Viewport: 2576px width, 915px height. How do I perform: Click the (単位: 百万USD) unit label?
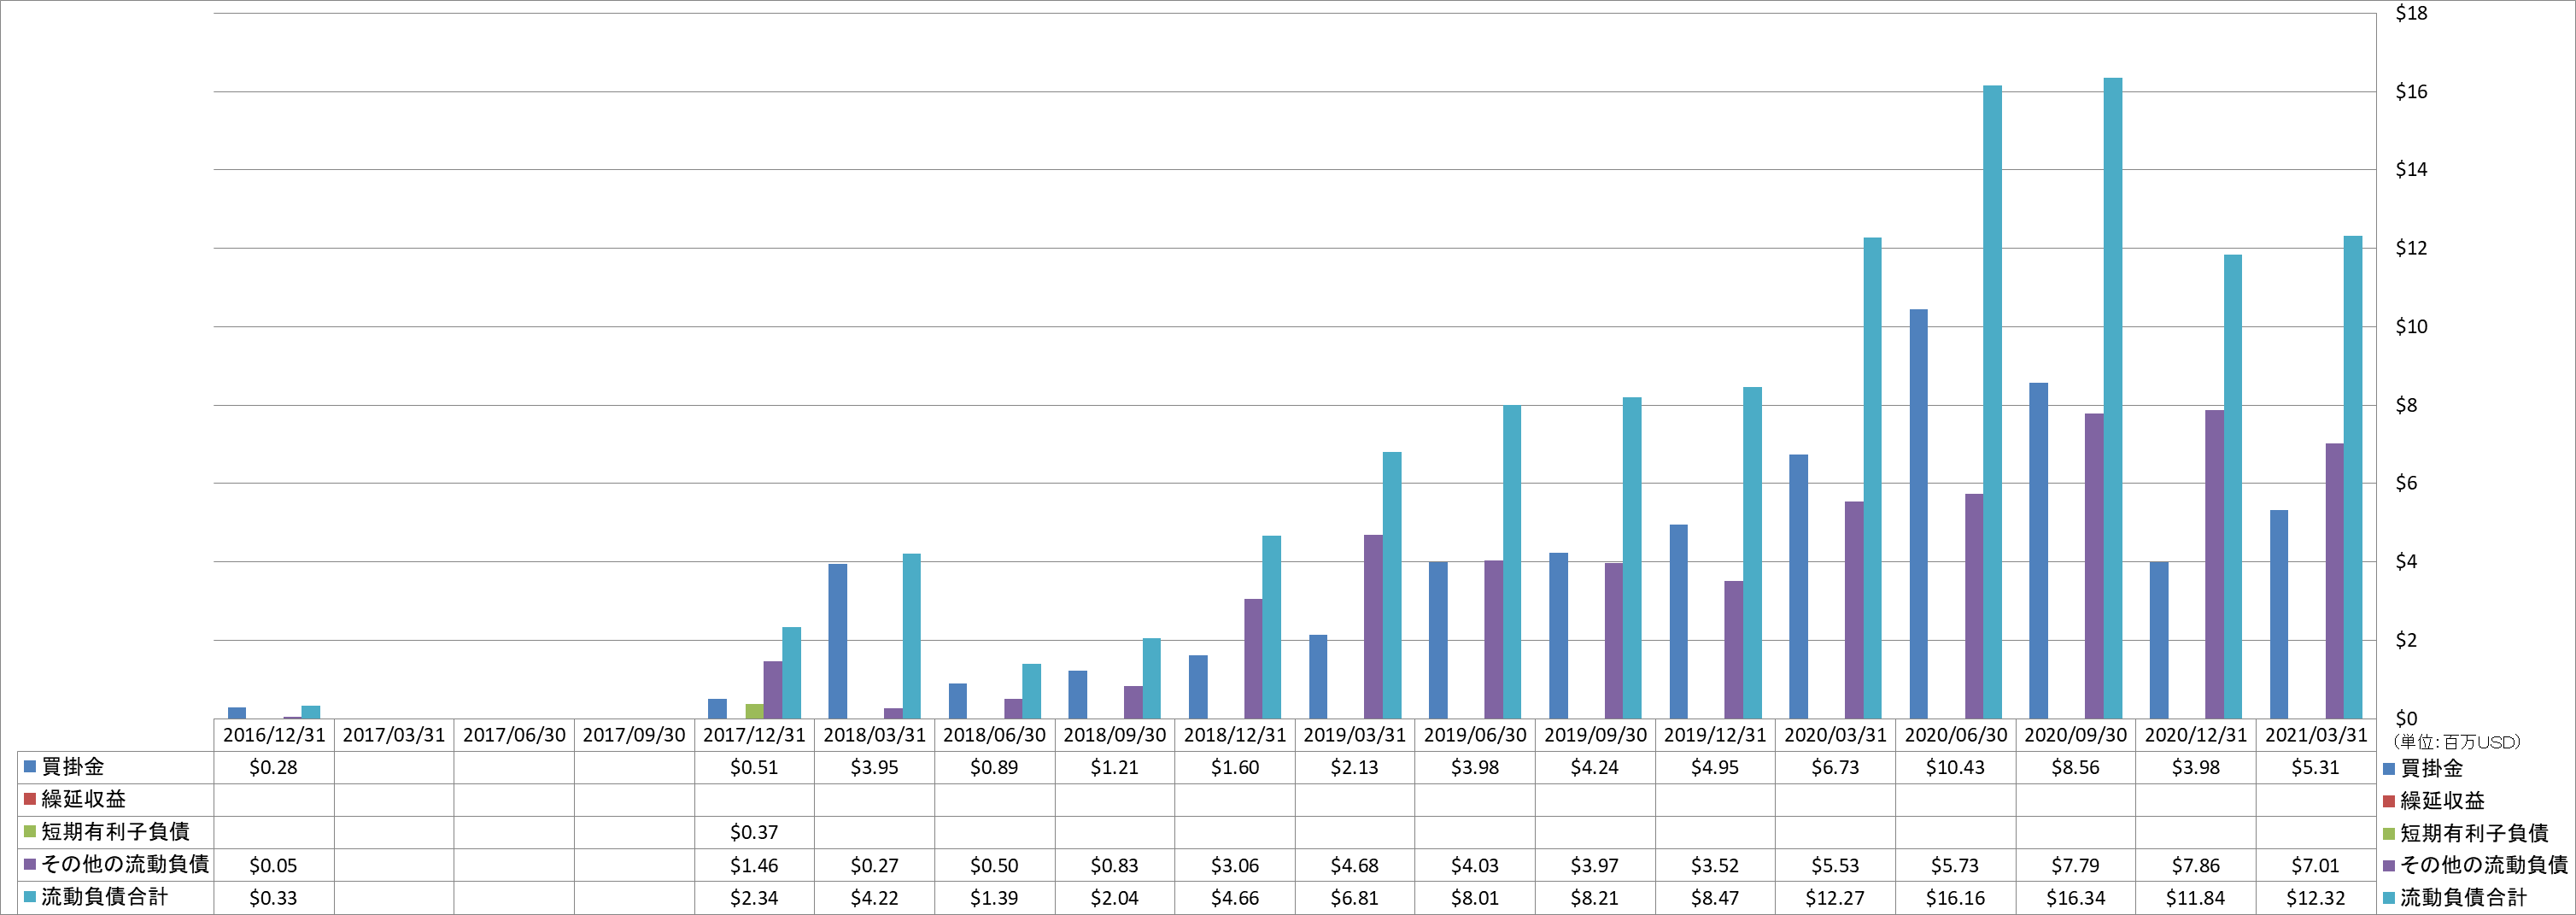[x=2457, y=742]
